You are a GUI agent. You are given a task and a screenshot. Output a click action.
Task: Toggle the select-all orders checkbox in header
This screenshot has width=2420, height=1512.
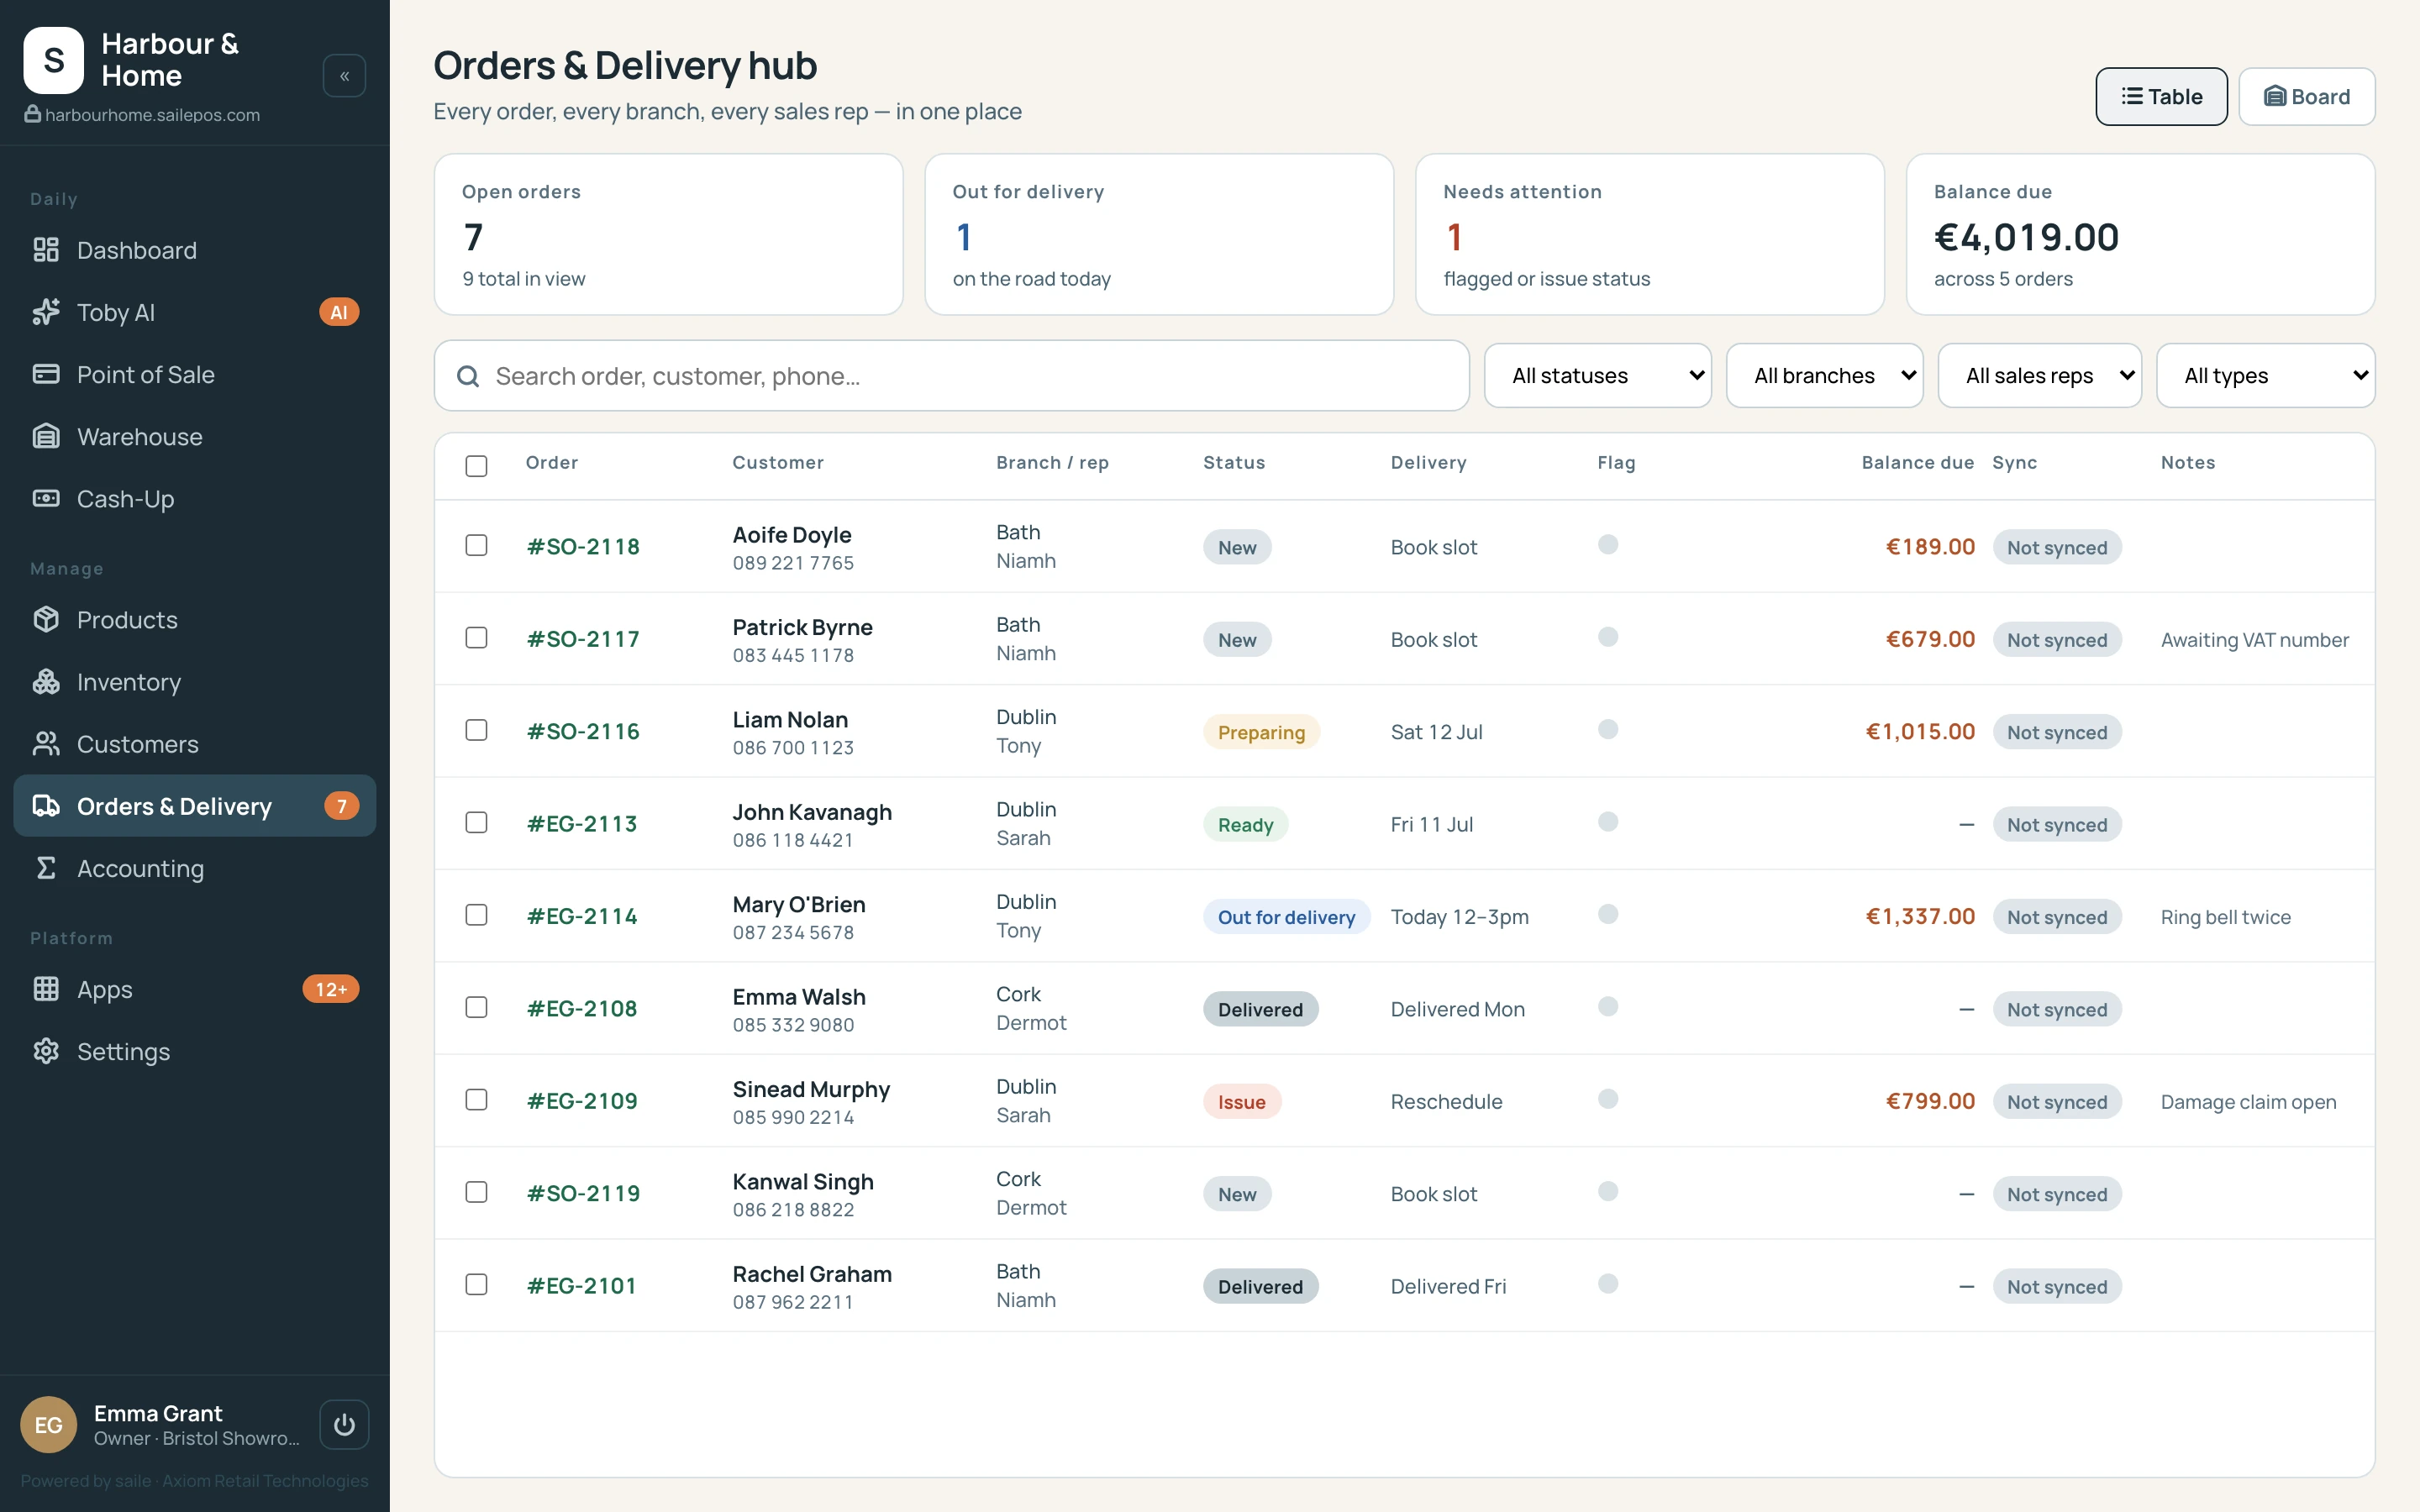pyautogui.click(x=476, y=466)
